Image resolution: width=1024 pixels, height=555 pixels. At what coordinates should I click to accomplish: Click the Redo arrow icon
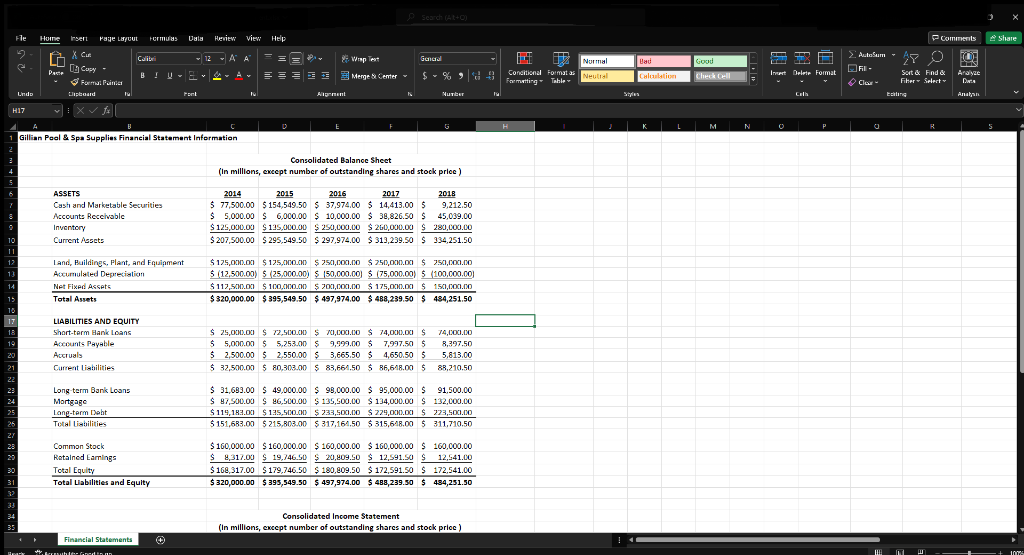point(21,68)
